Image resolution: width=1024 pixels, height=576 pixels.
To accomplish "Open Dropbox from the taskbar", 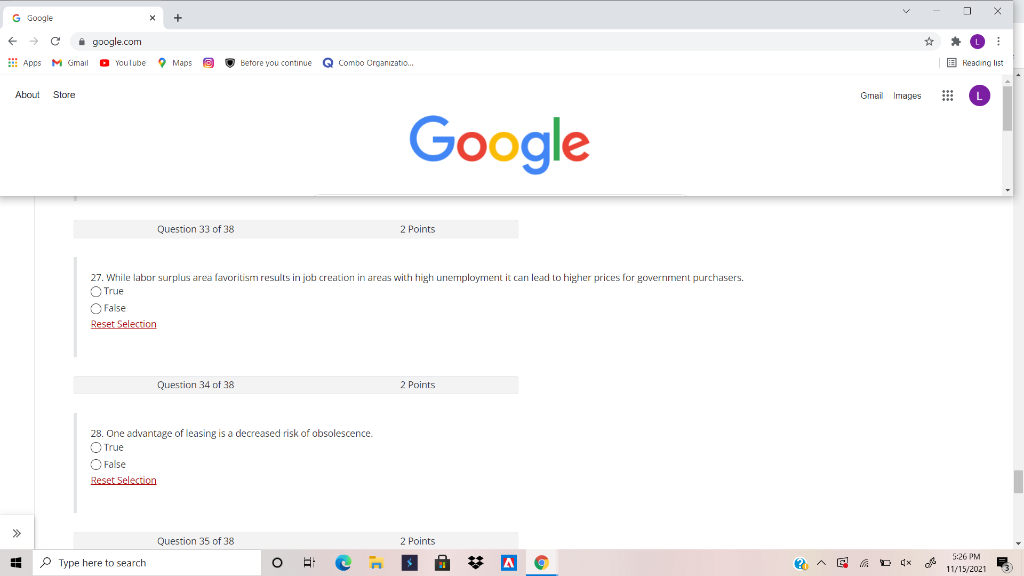I will (x=474, y=562).
